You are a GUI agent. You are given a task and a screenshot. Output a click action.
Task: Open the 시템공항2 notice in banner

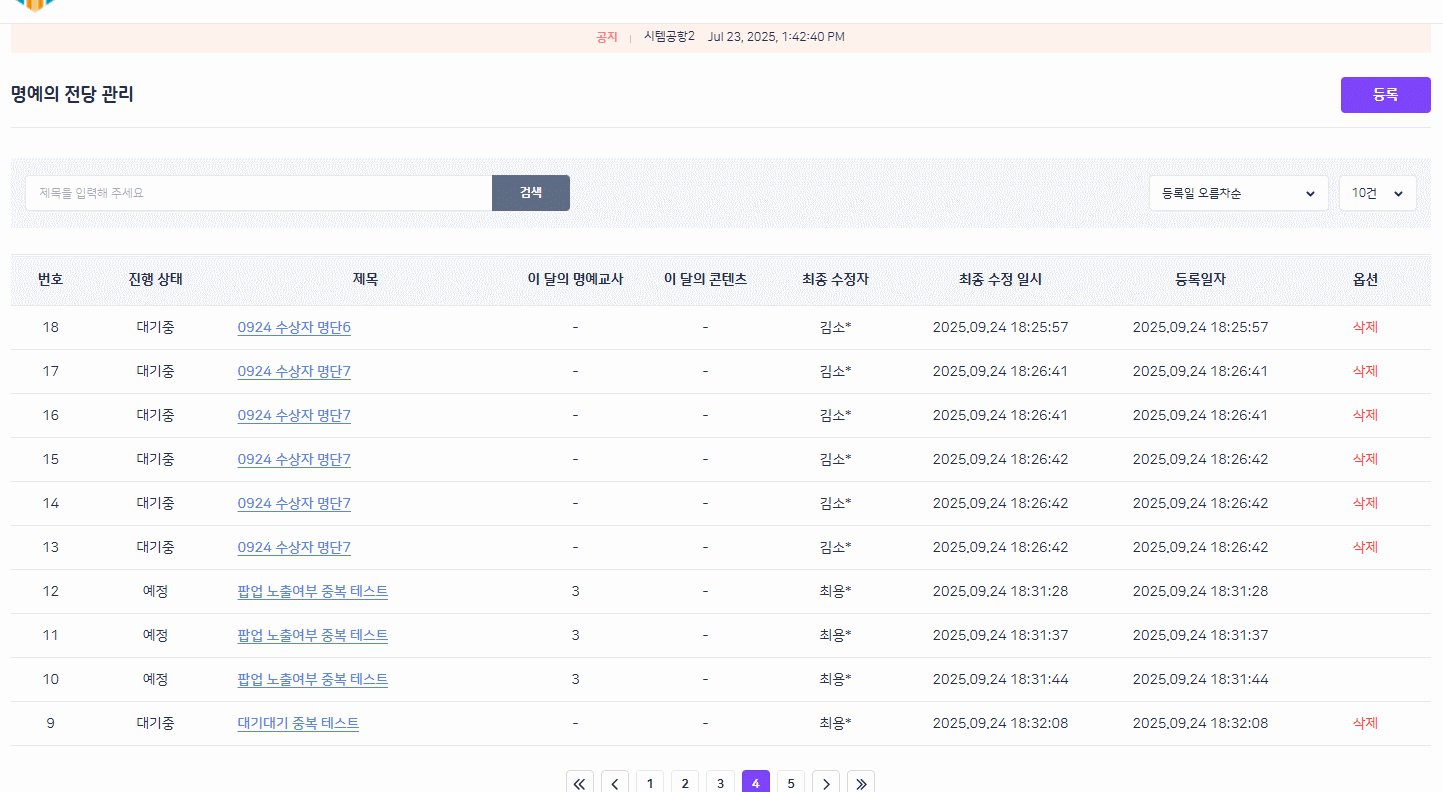pyautogui.click(x=669, y=37)
